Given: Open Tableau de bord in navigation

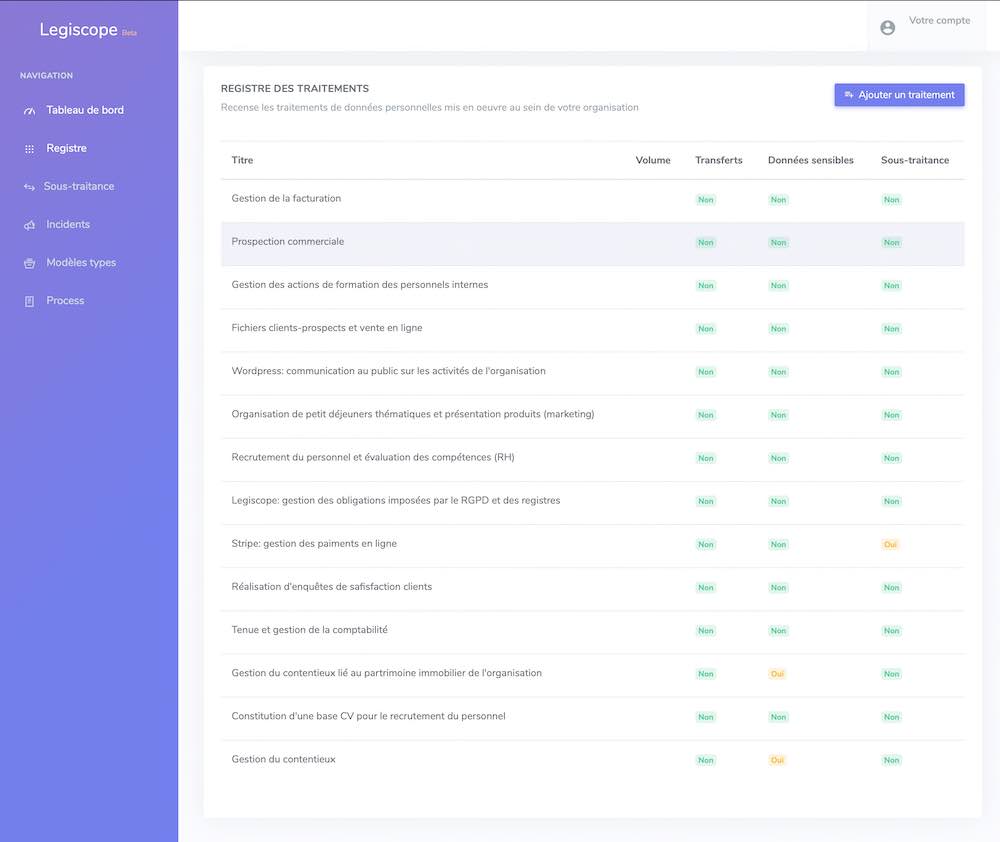Looking at the screenshot, I should [x=85, y=110].
